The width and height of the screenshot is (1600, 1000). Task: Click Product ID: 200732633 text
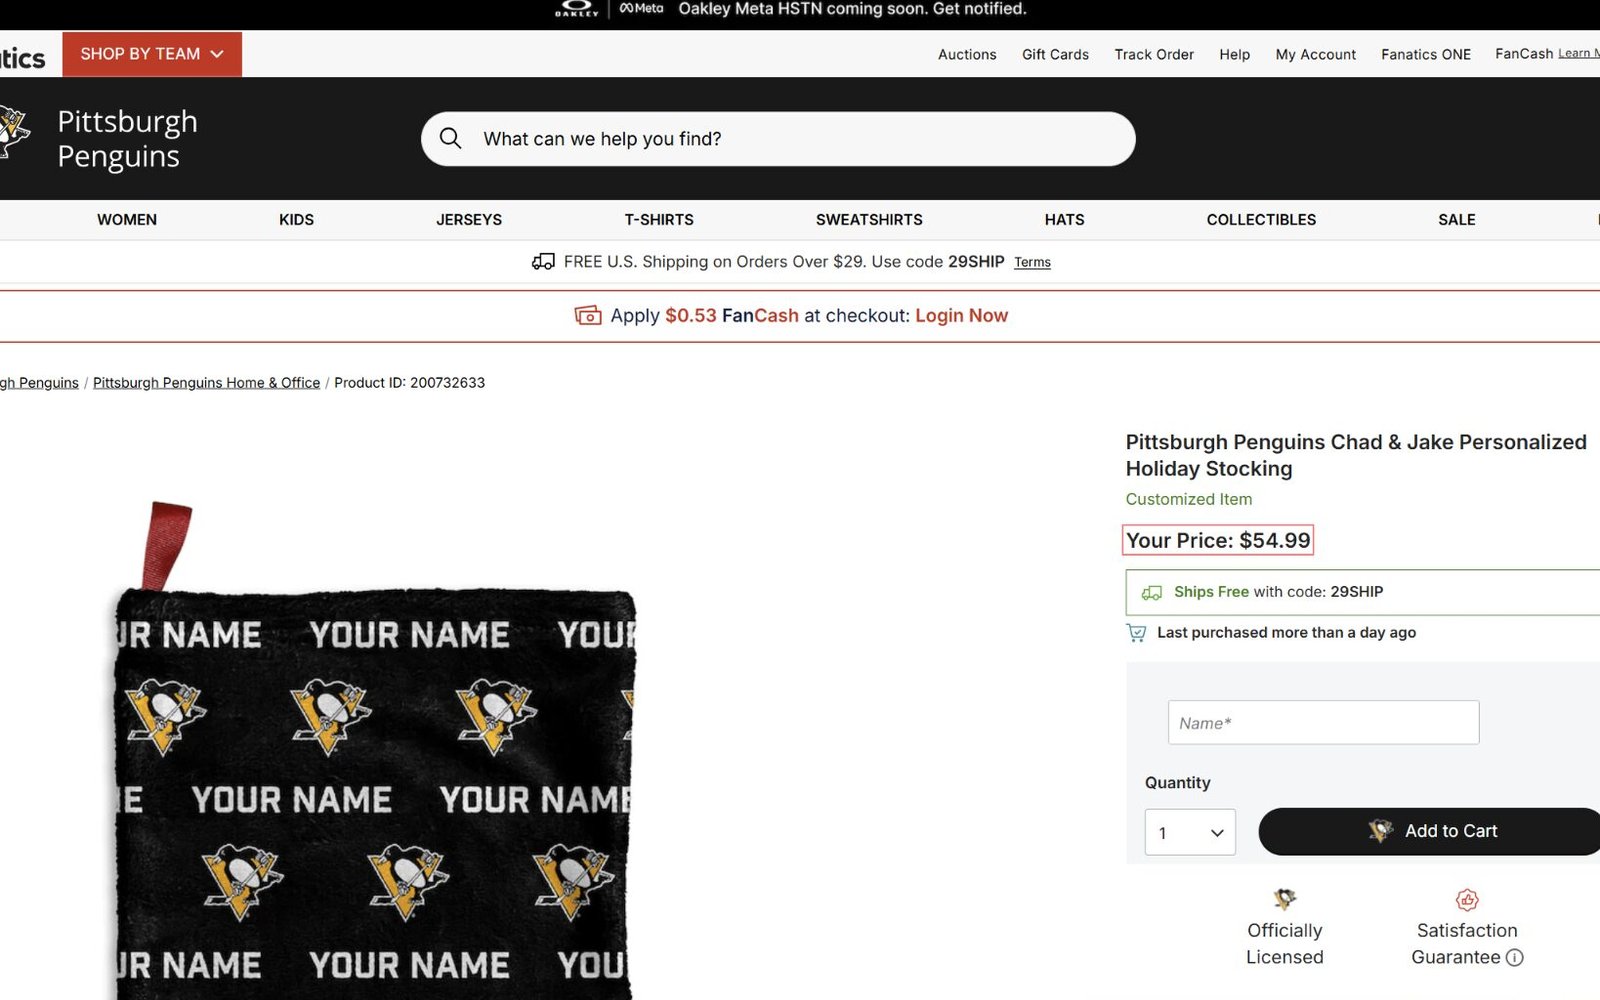pos(409,382)
